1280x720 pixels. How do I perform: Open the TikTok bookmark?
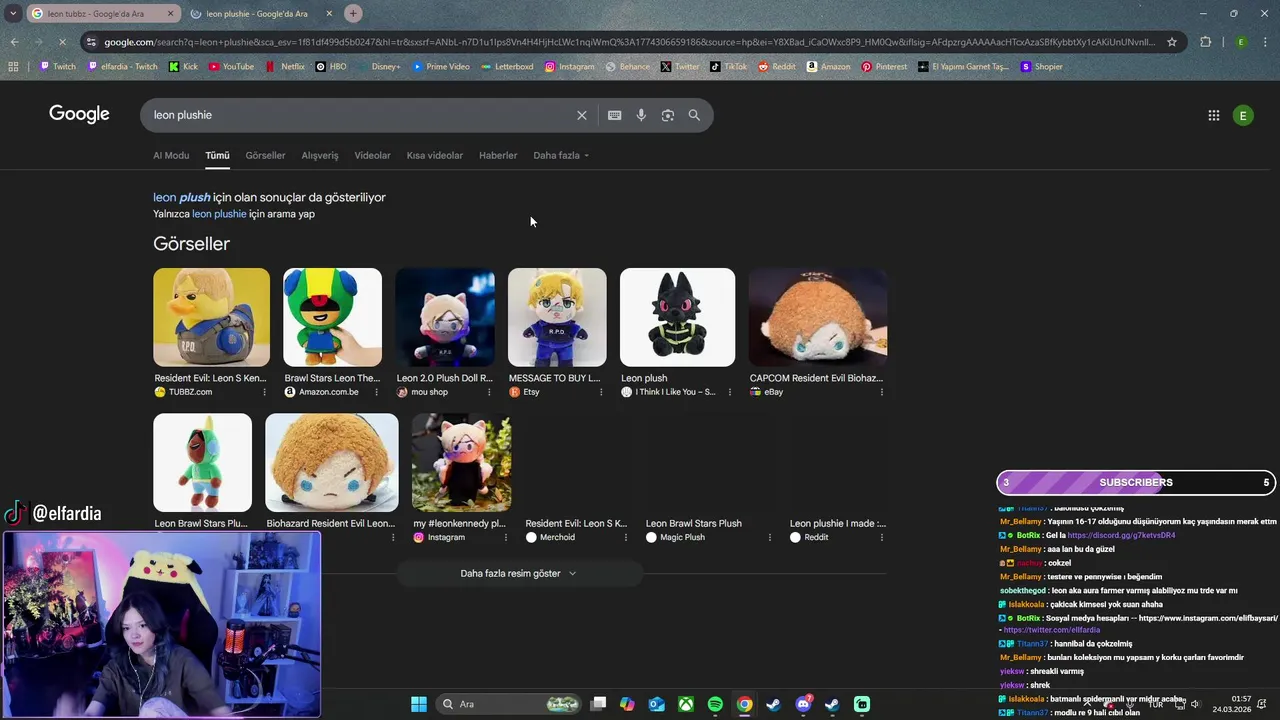point(728,67)
